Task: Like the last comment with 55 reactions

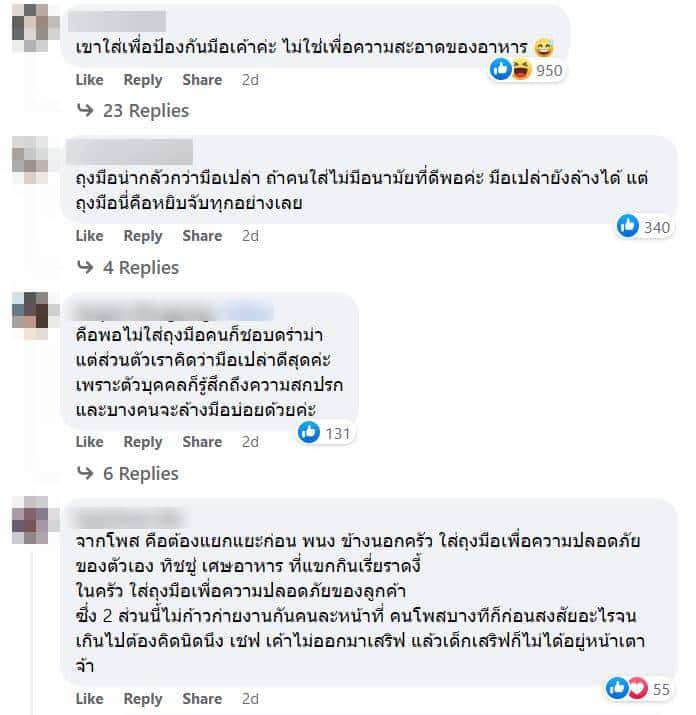Action: pyautogui.click(x=89, y=699)
